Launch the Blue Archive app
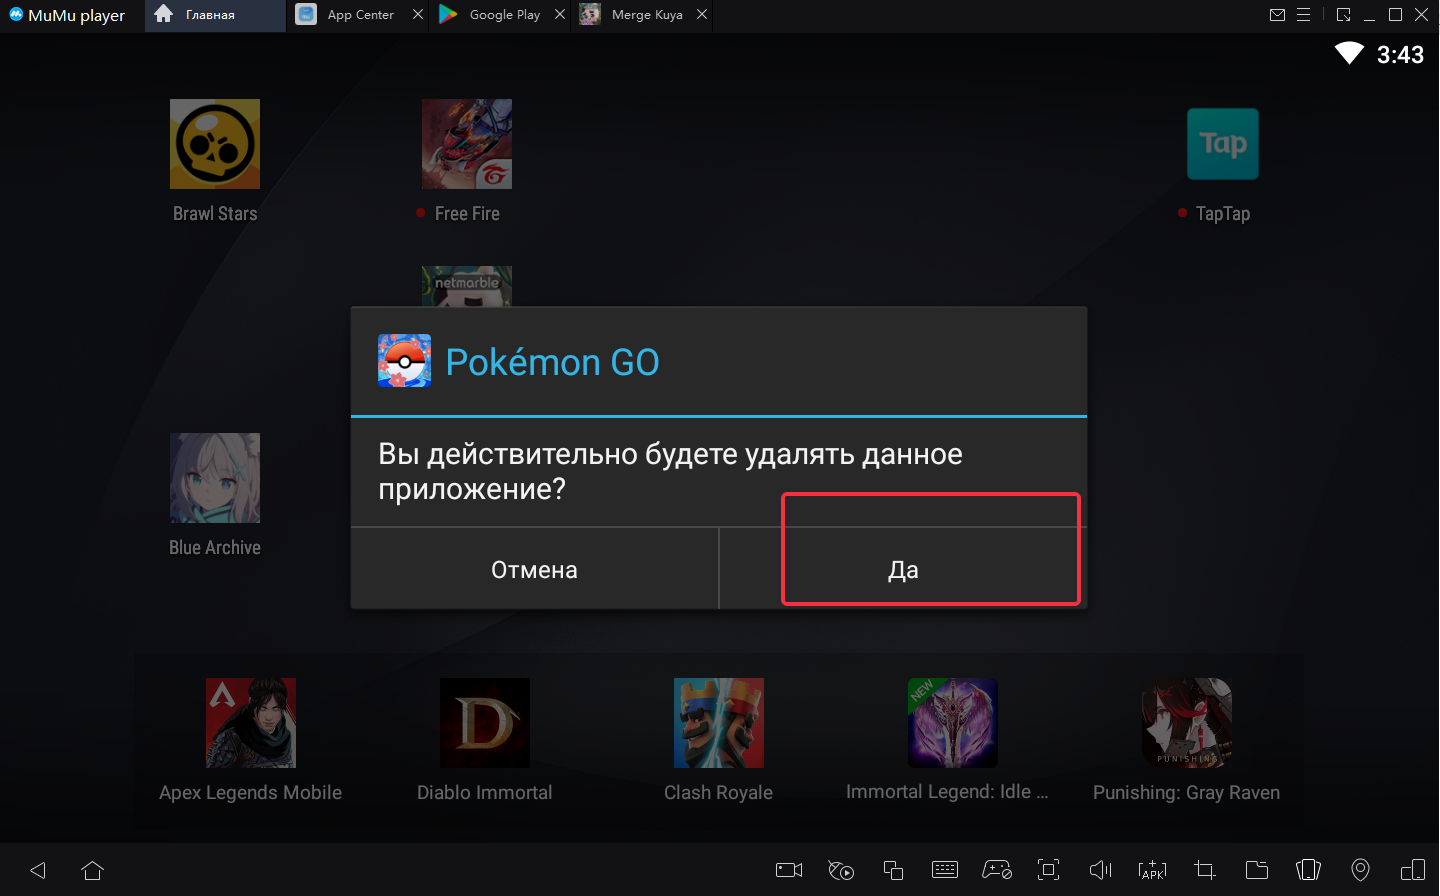This screenshot has height=896, width=1440. tap(215, 478)
